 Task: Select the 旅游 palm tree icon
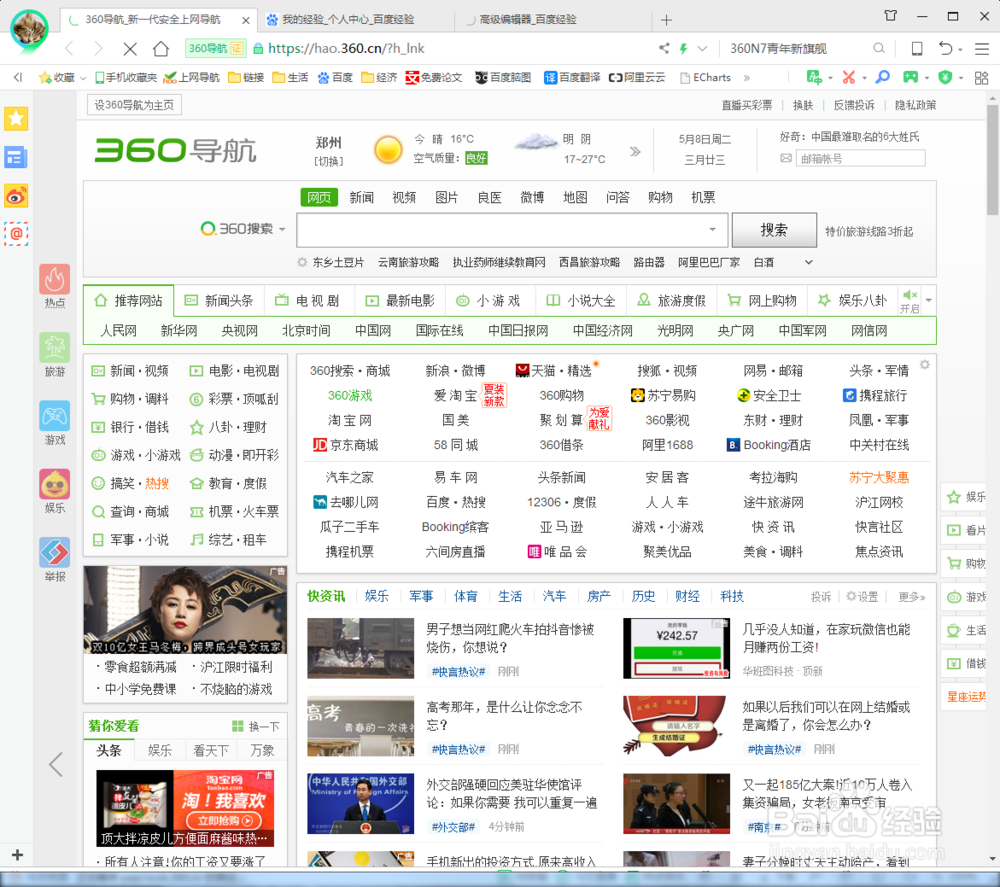(55, 348)
